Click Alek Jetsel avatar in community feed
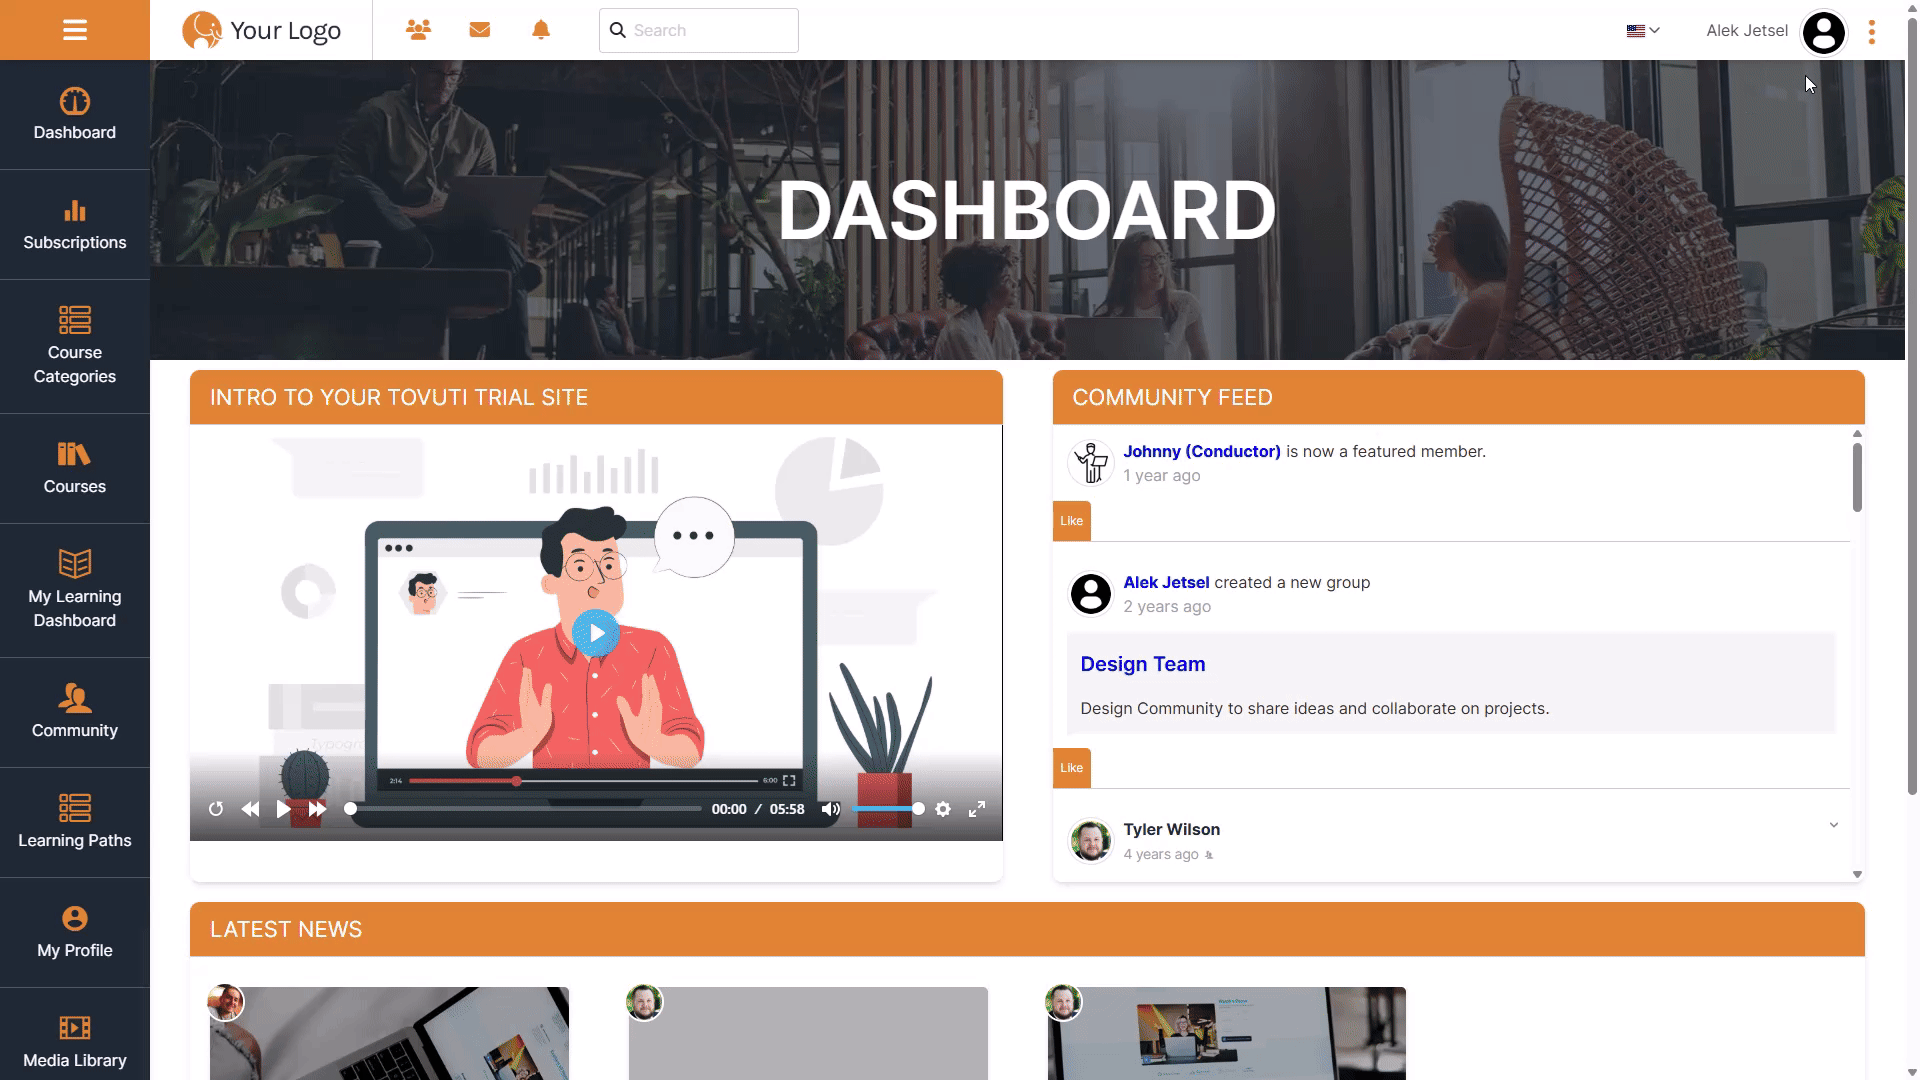Screen dimensions: 1920x1080 pyautogui.click(x=1091, y=594)
